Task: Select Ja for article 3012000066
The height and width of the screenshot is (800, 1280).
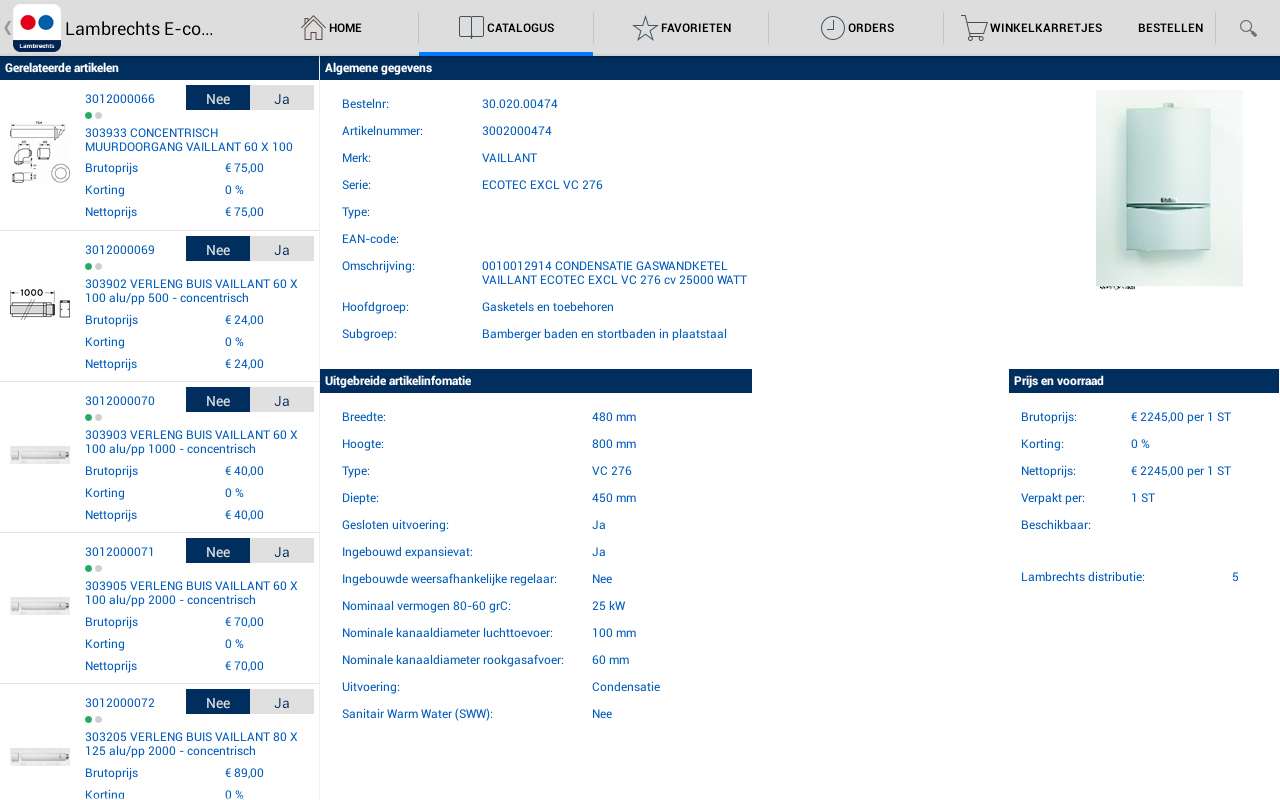Action: [282, 98]
